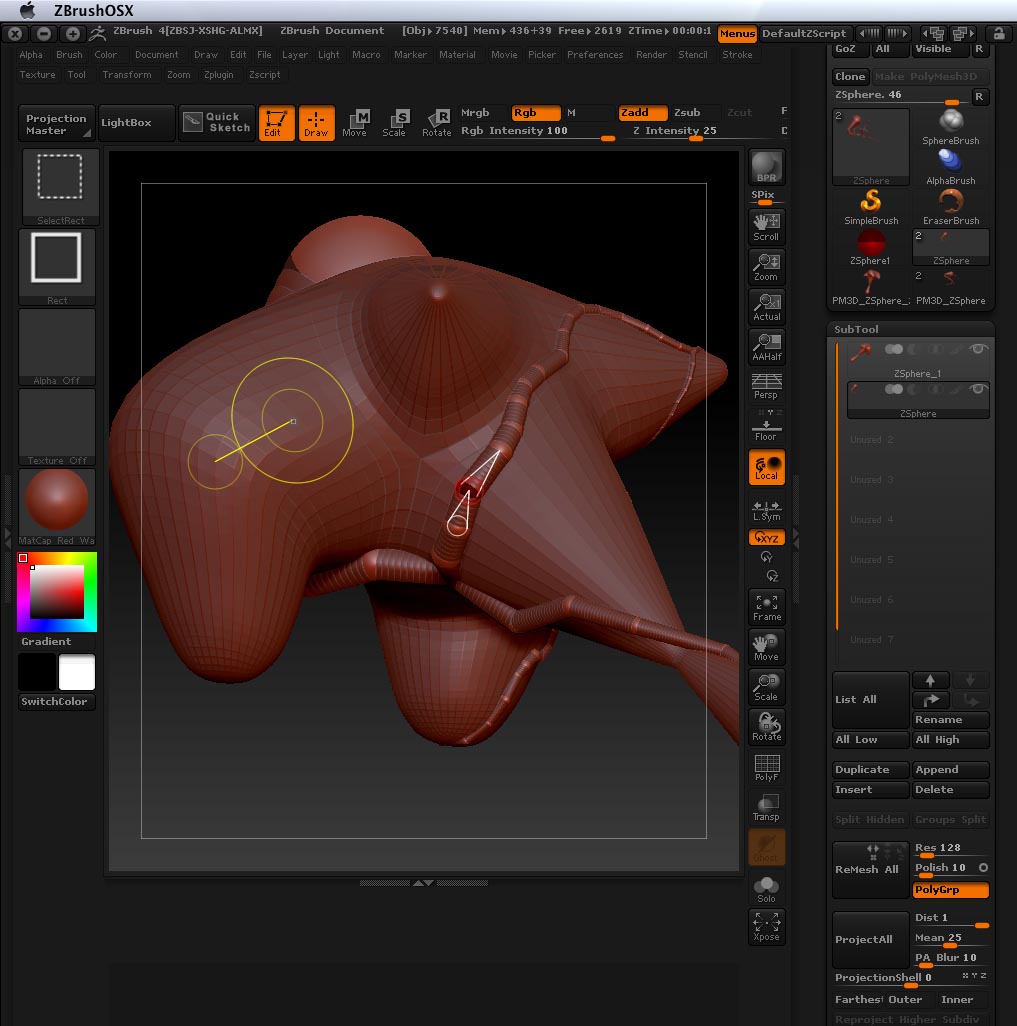The image size is (1017, 1026).
Task: Open Quick Sketch
Action: pyautogui.click(x=217, y=122)
